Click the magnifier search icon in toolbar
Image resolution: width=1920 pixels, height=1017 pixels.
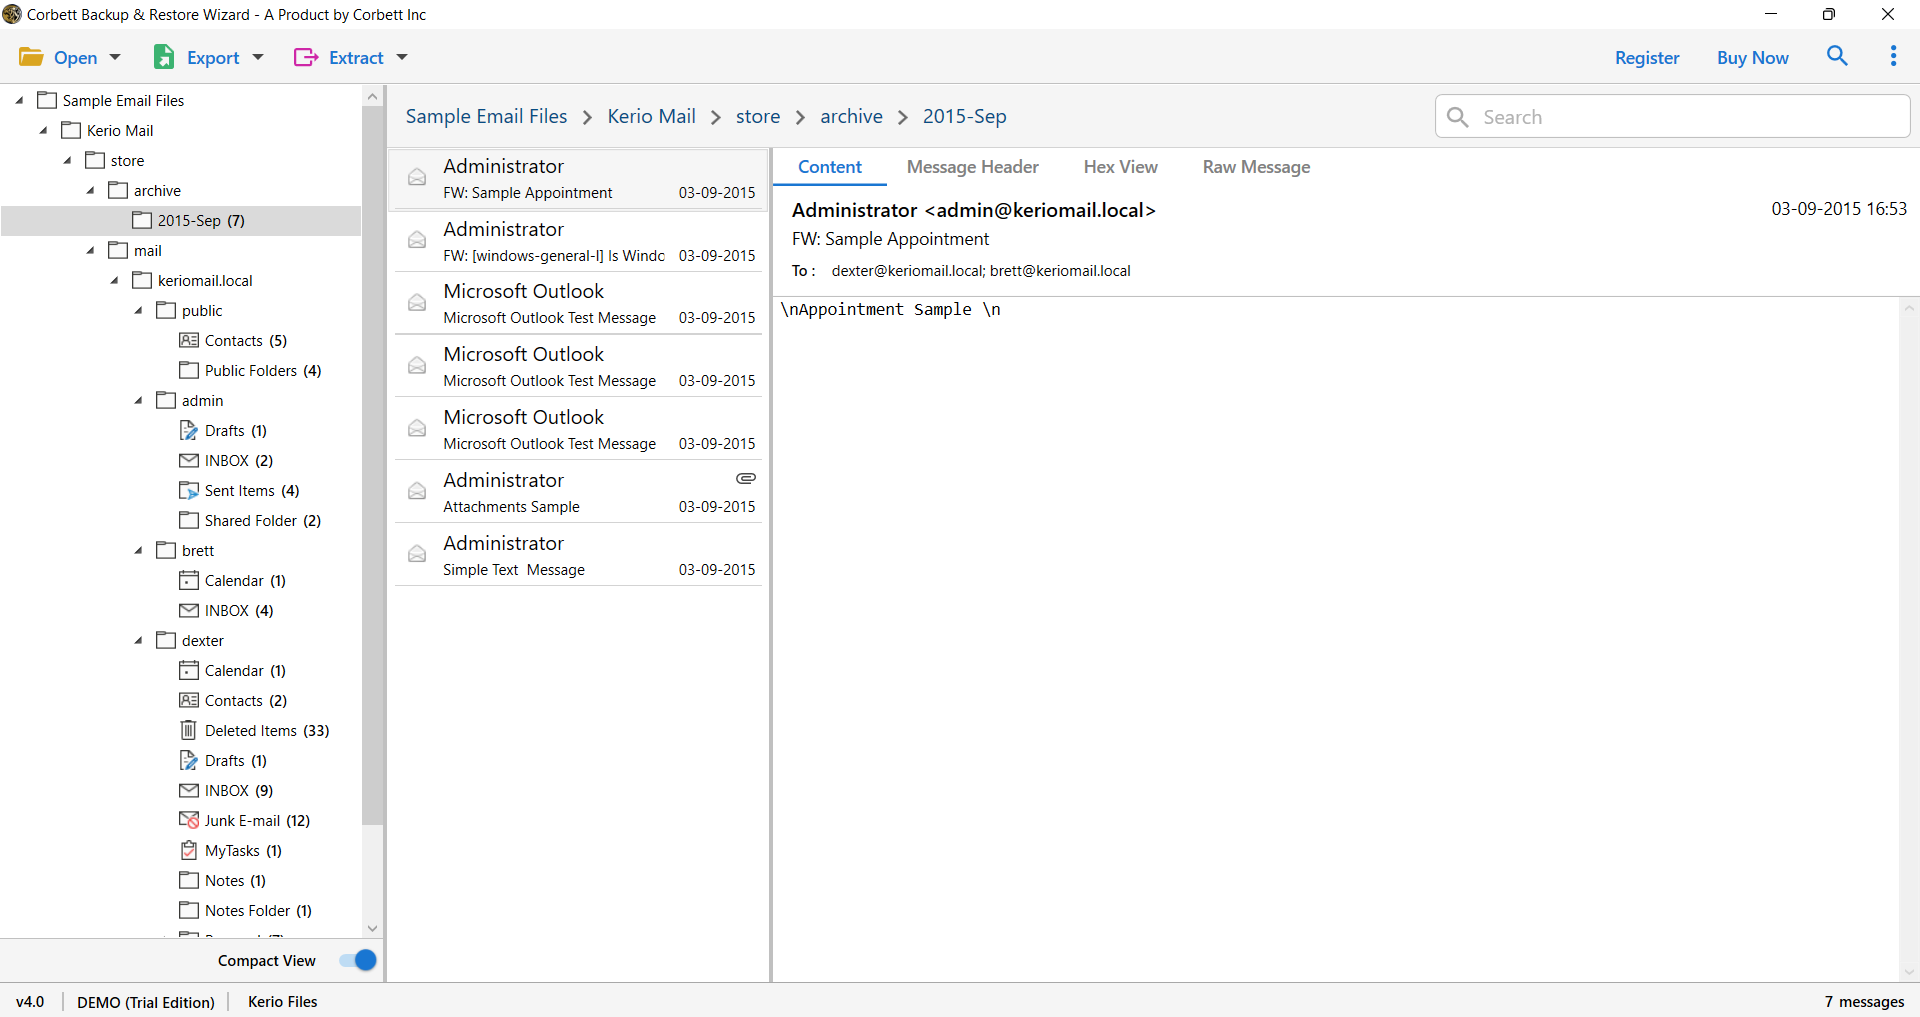coord(1837,56)
